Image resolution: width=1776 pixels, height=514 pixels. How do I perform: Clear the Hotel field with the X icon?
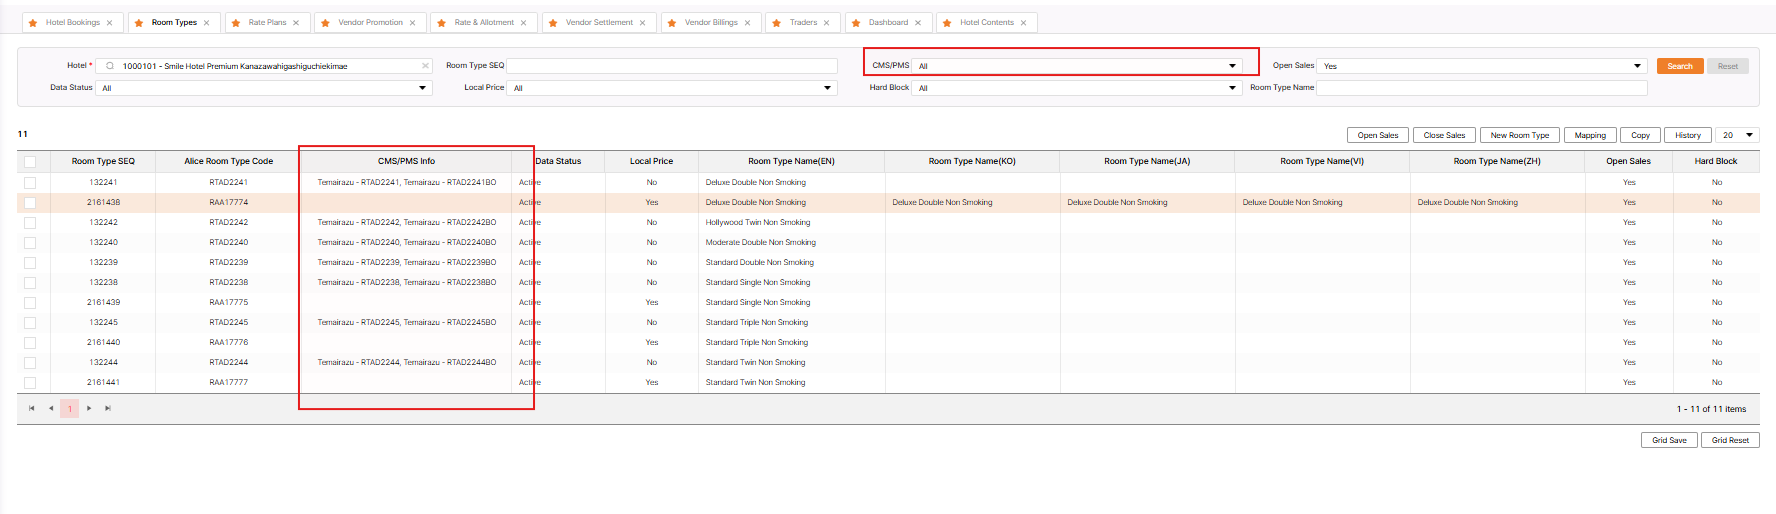pos(425,66)
